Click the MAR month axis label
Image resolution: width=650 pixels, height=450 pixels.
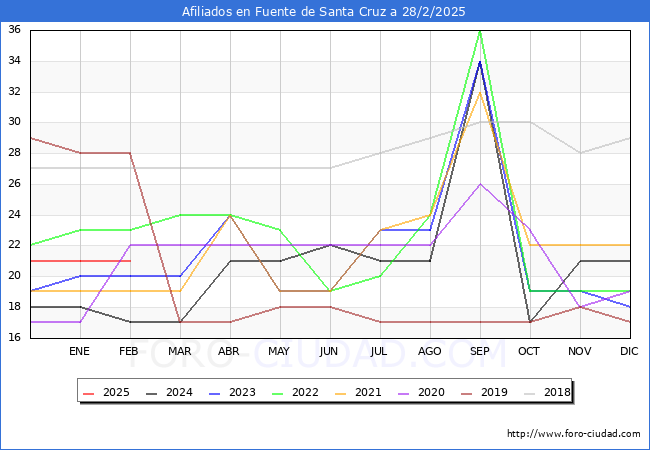point(179,351)
